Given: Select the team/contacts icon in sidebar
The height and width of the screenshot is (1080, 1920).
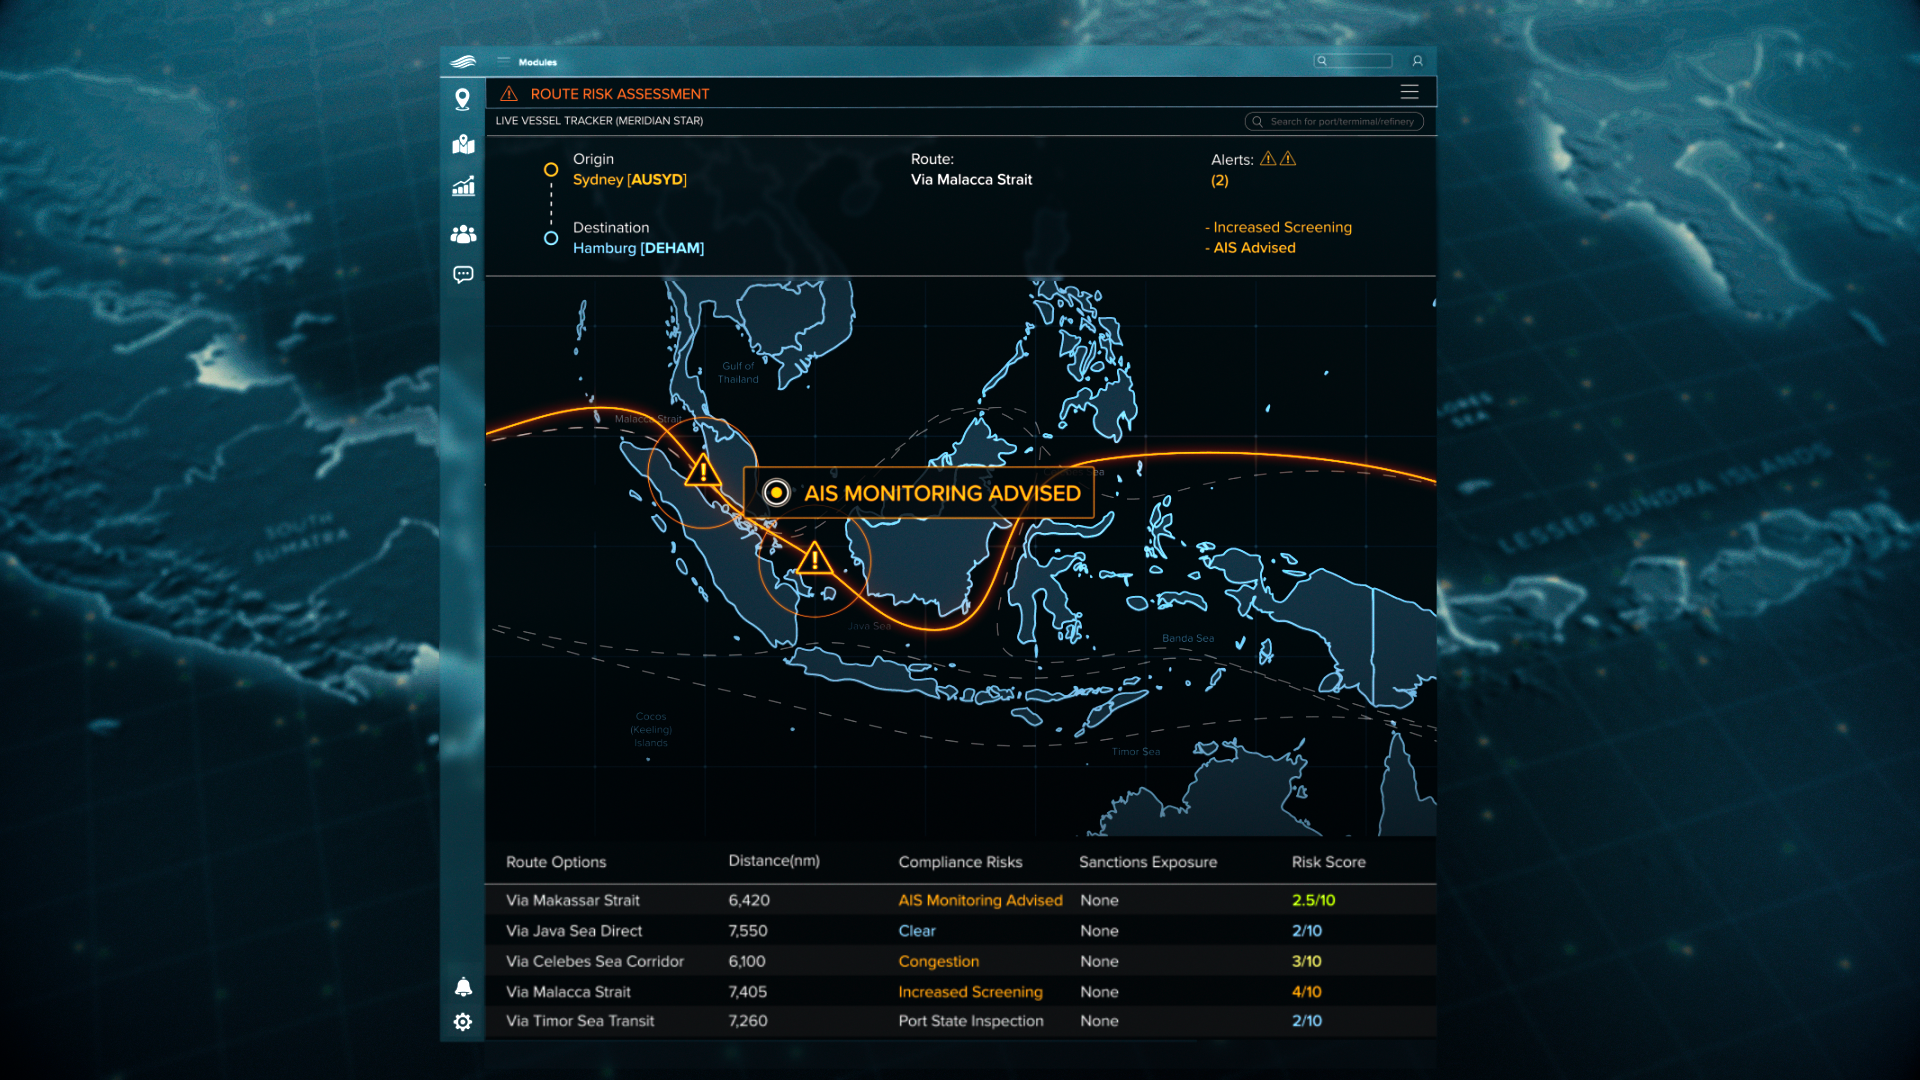Looking at the screenshot, I should (x=462, y=232).
